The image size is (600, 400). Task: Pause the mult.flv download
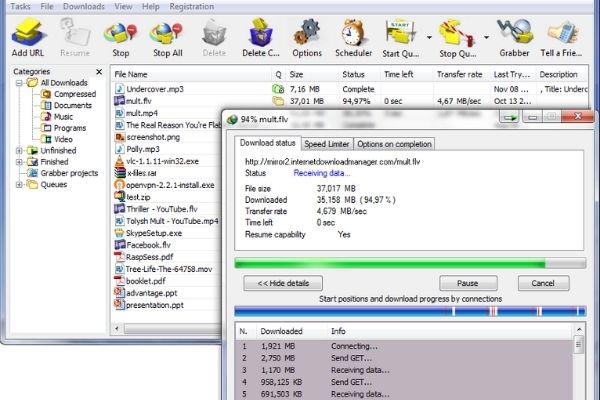click(468, 283)
